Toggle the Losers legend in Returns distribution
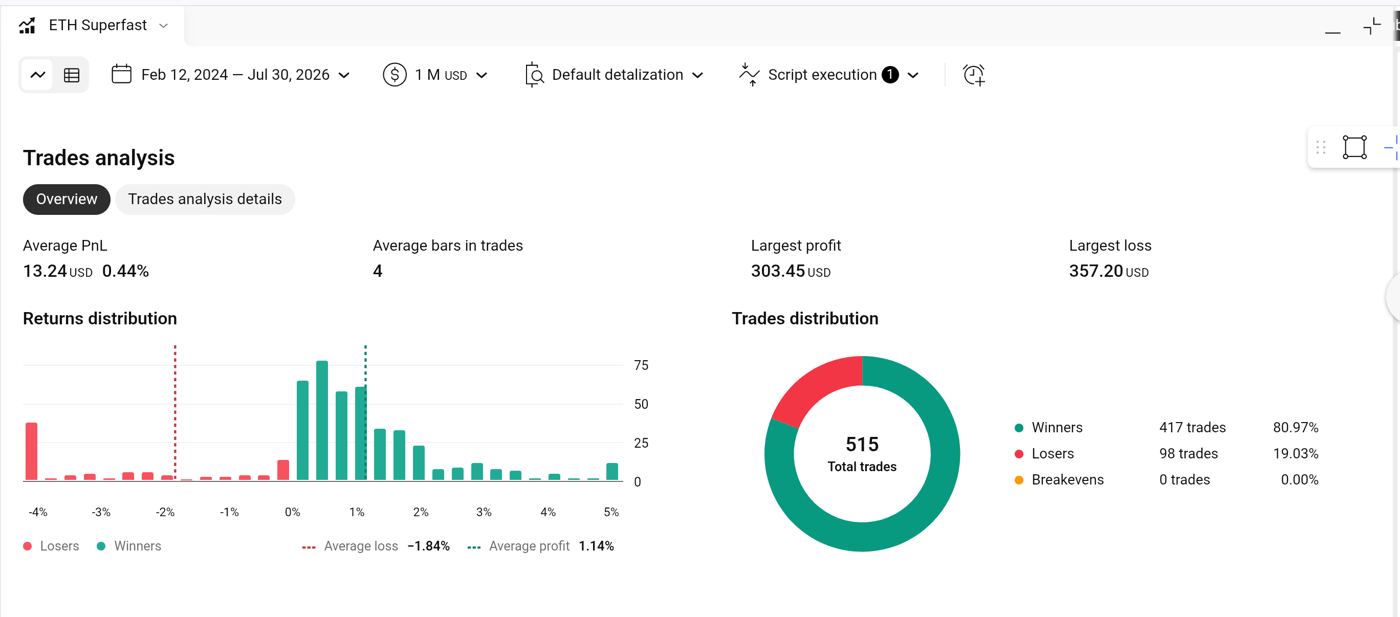Screen dimensions: 1400x617 [x=51, y=546]
